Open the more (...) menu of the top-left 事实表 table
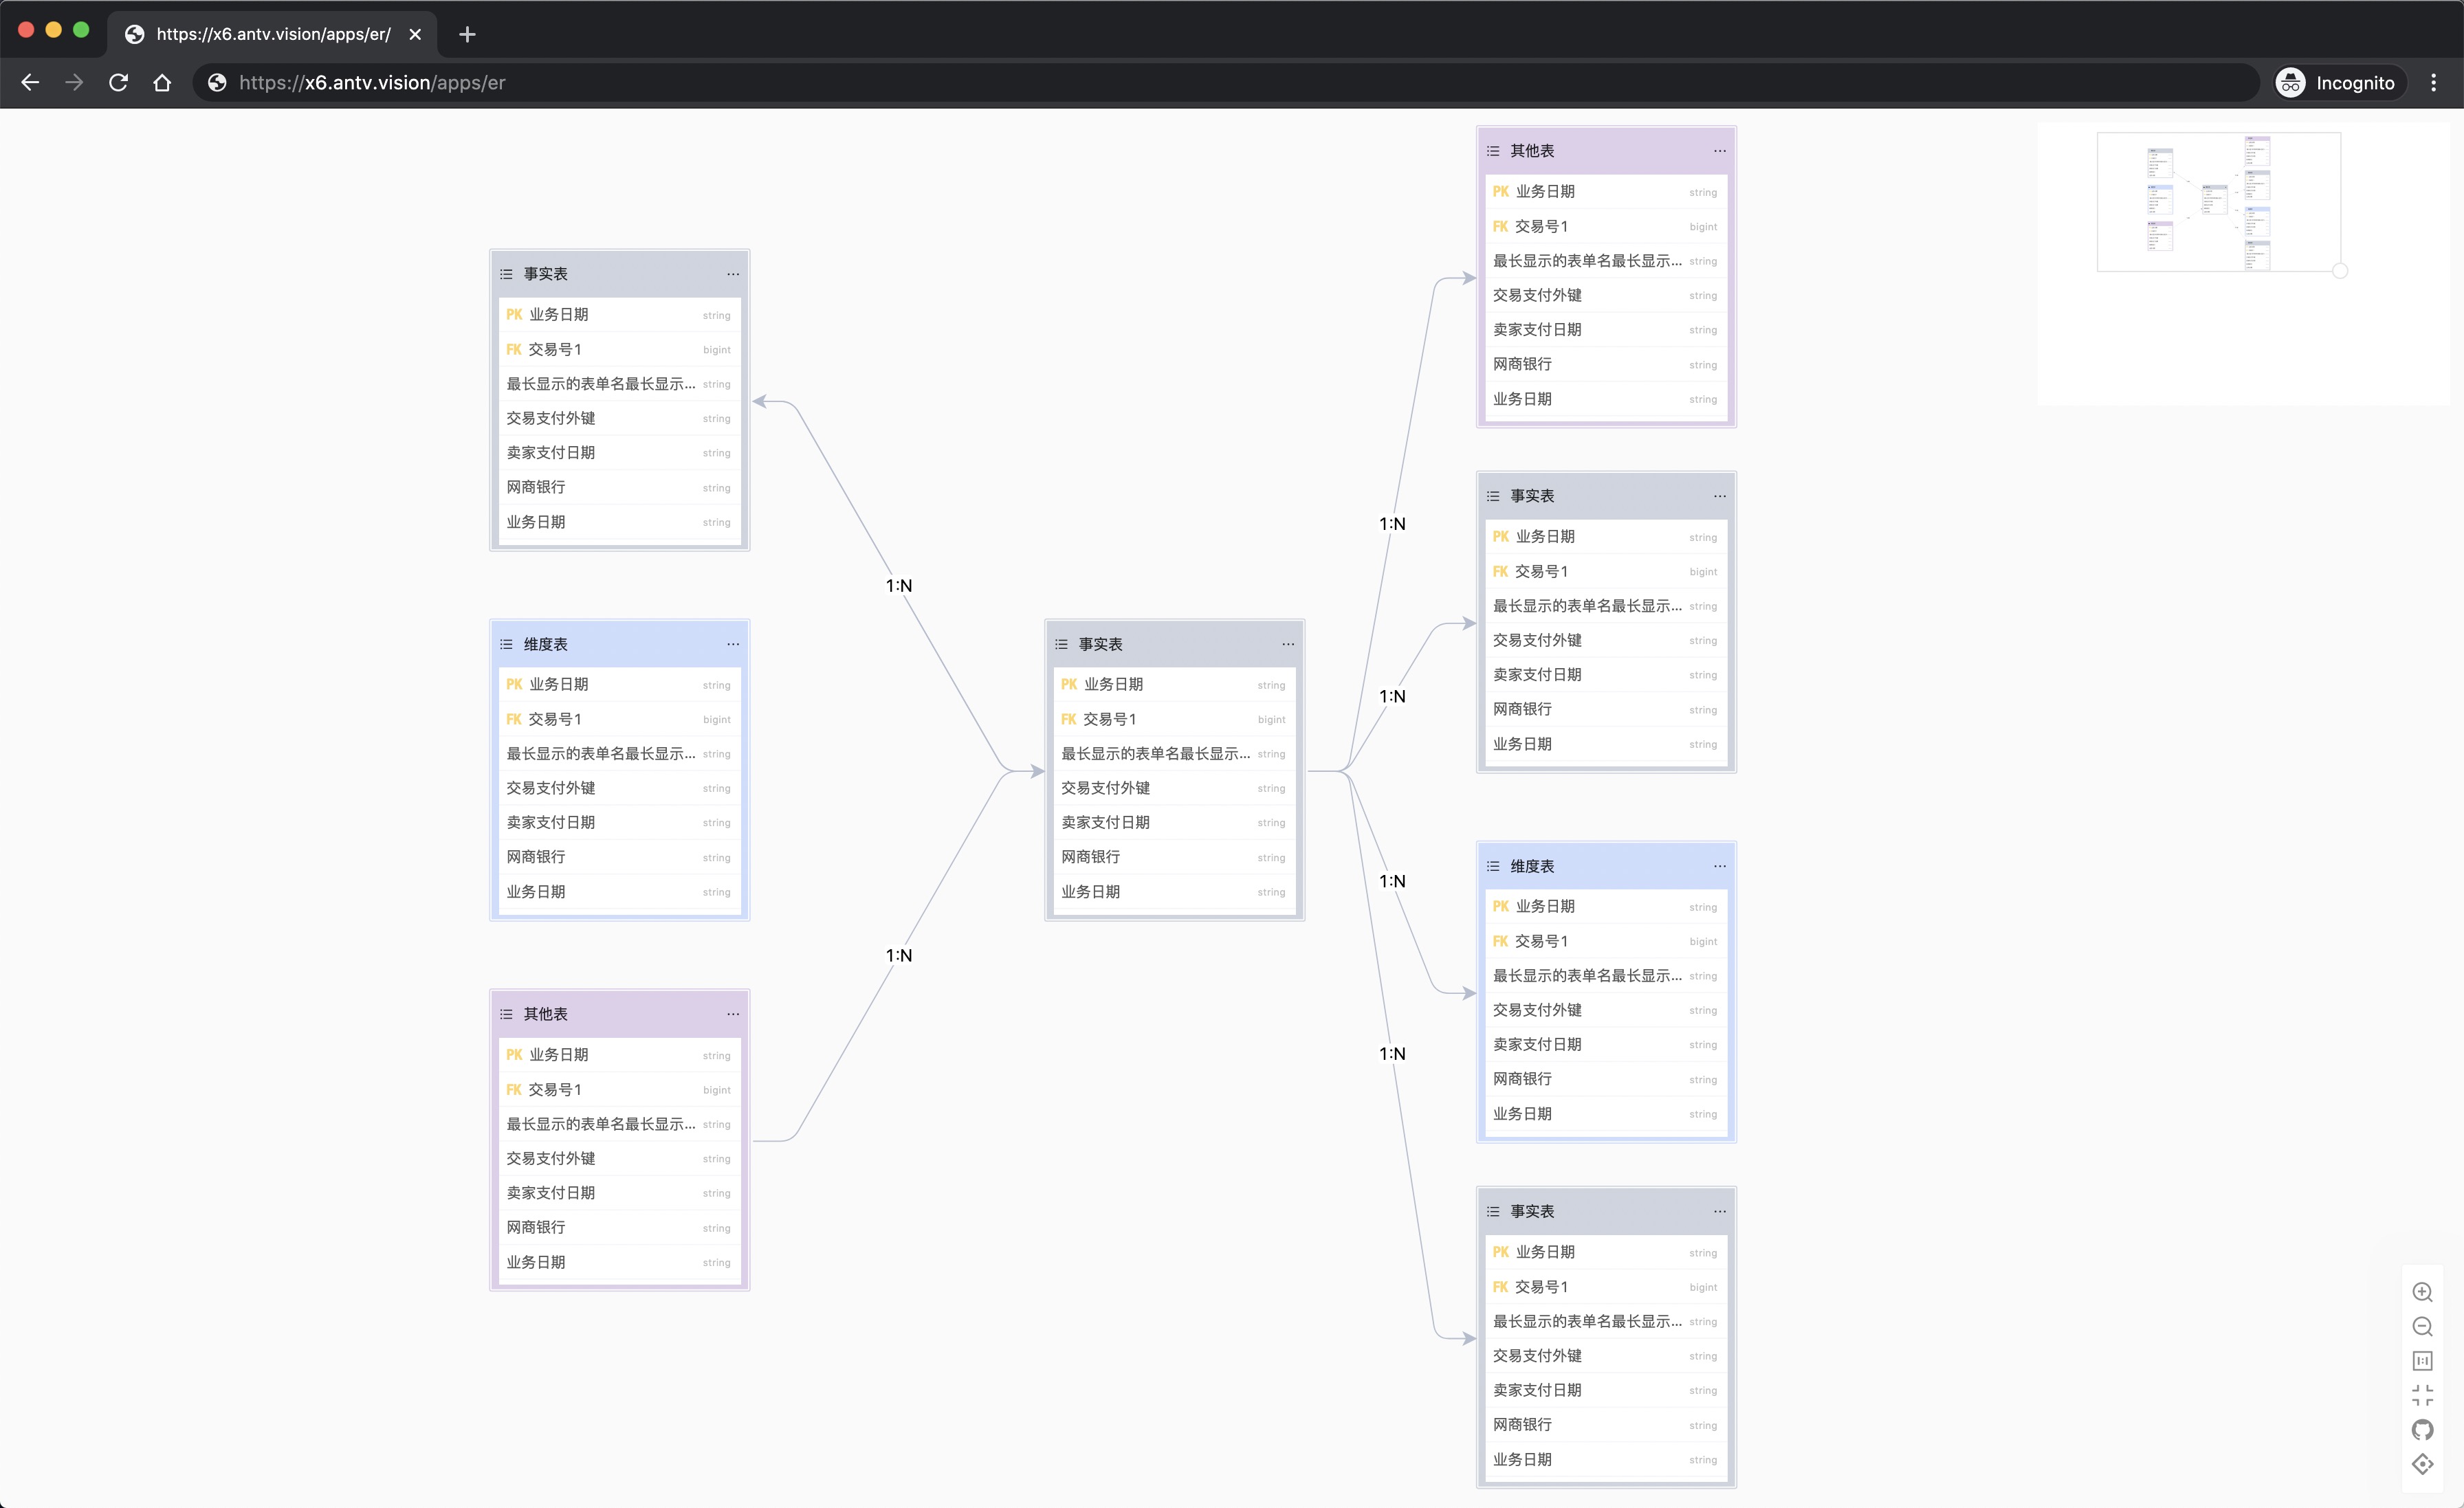This screenshot has width=2464, height=1508. (733, 274)
